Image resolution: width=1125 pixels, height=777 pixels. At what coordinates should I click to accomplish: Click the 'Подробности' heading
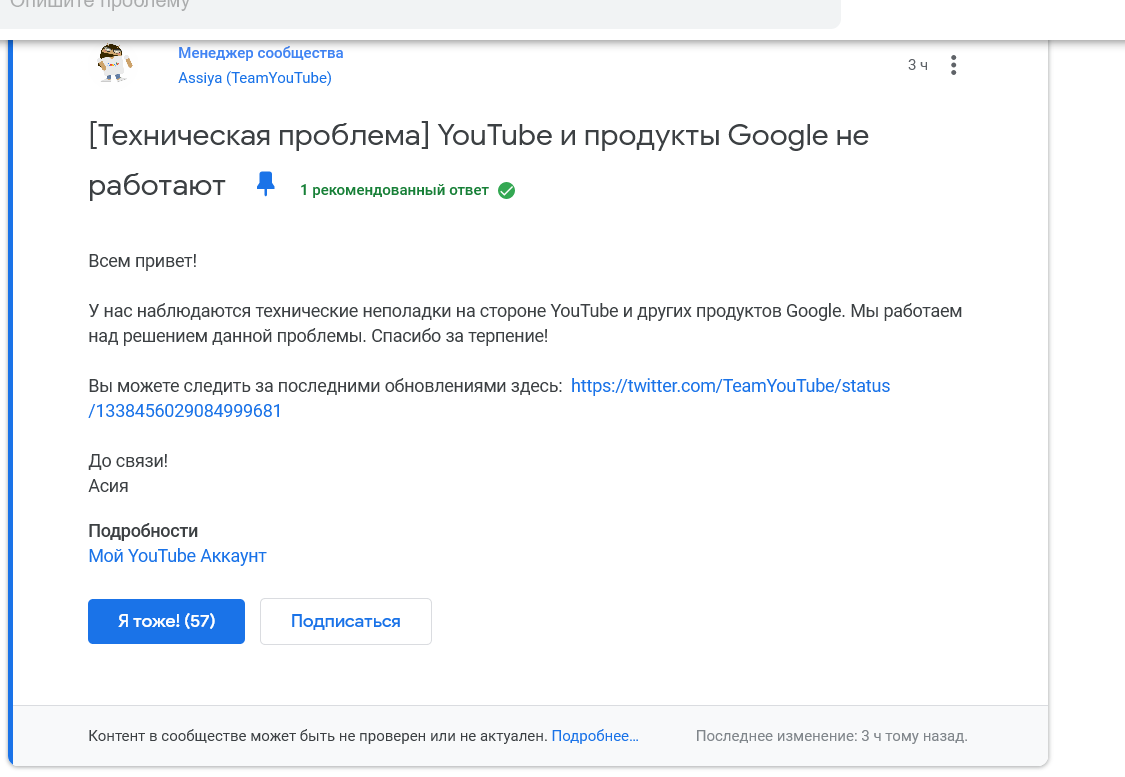click(x=143, y=531)
